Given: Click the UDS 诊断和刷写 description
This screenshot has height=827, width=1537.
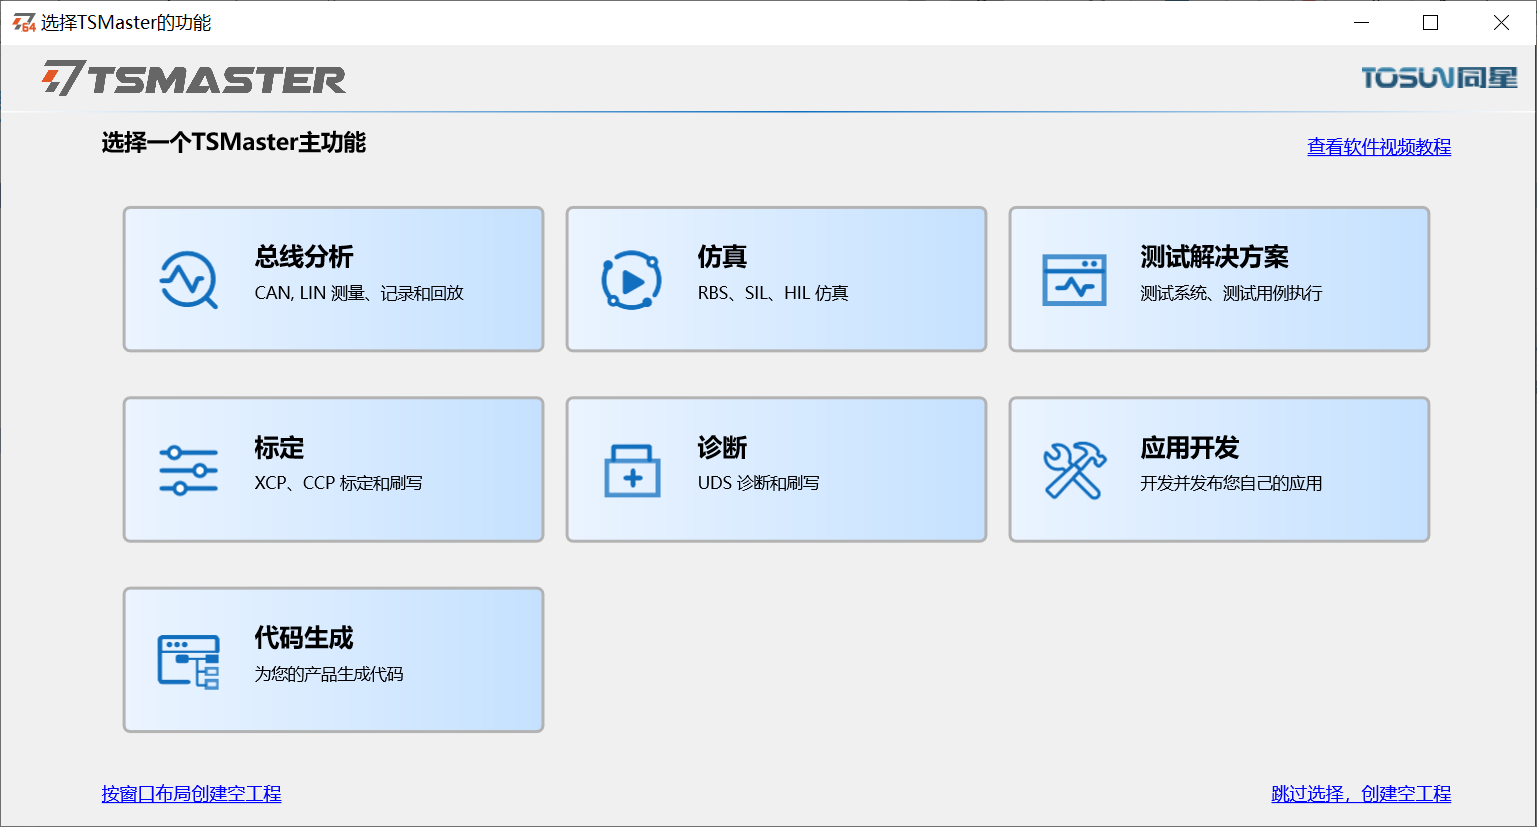Looking at the screenshot, I should (x=758, y=483).
